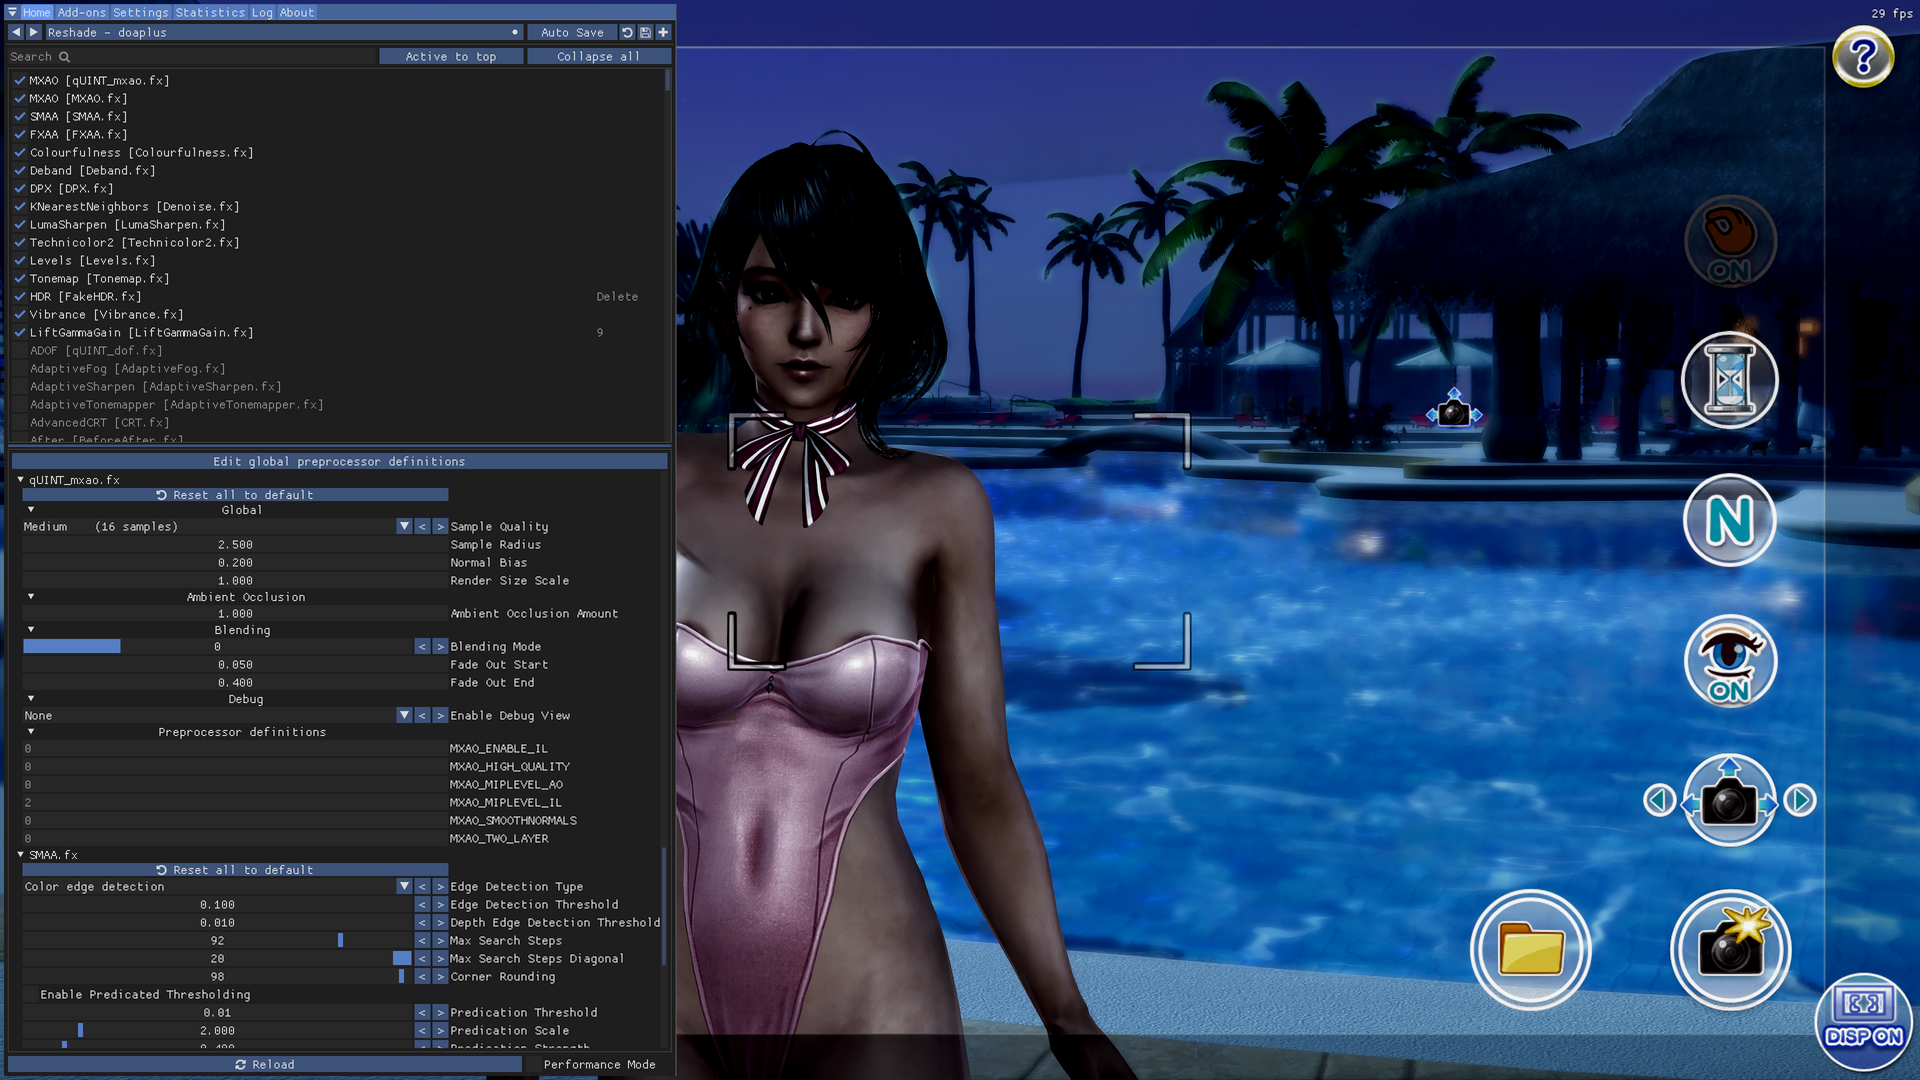Screen dimensions: 1920x1080
Task: Uncheck Colourfulness effect
Action: (20, 153)
